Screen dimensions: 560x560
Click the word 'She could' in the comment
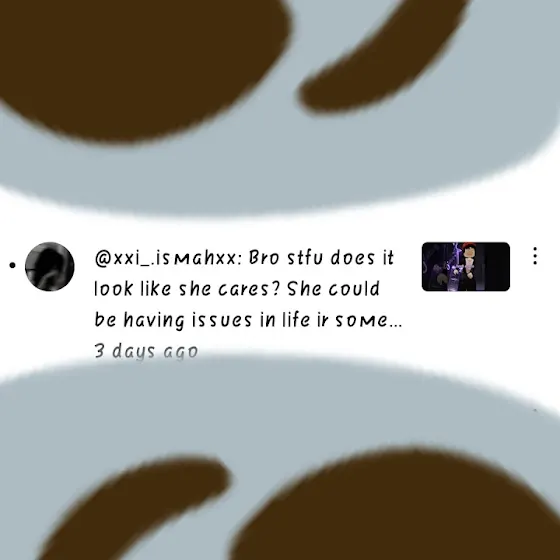[333, 289]
